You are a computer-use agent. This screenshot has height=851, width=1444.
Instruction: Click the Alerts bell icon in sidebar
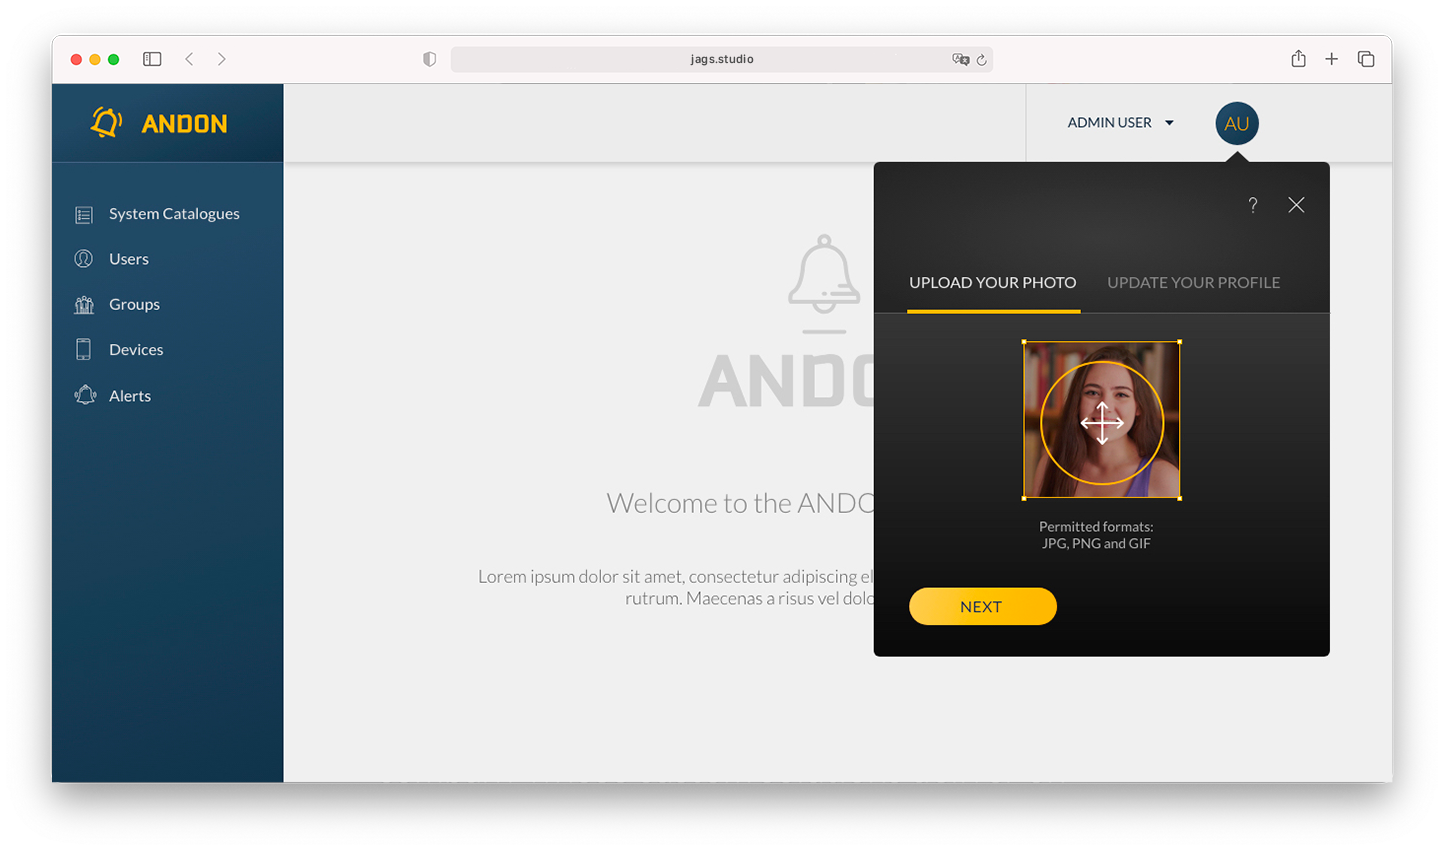(x=85, y=396)
